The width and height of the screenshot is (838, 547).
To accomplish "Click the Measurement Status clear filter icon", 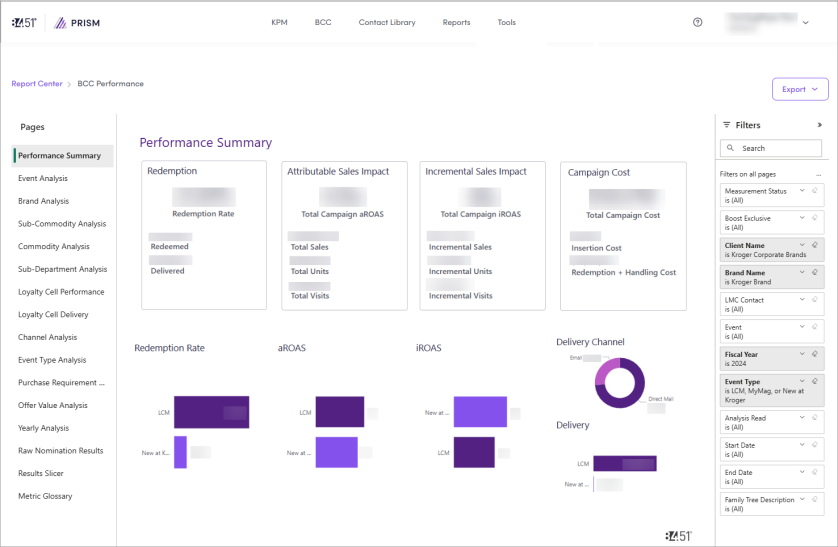I will click(815, 189).
